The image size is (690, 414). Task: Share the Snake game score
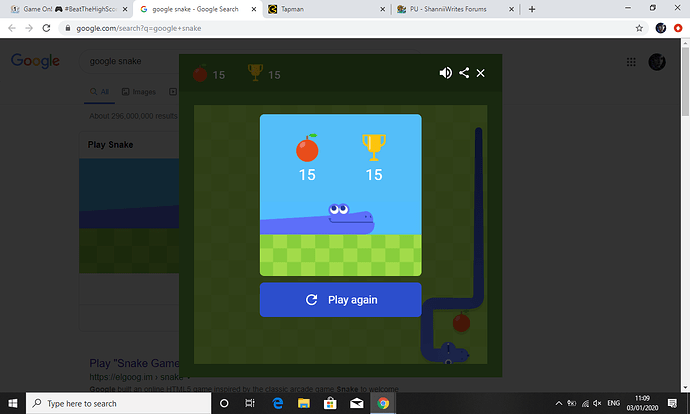[x=464, y=73]
